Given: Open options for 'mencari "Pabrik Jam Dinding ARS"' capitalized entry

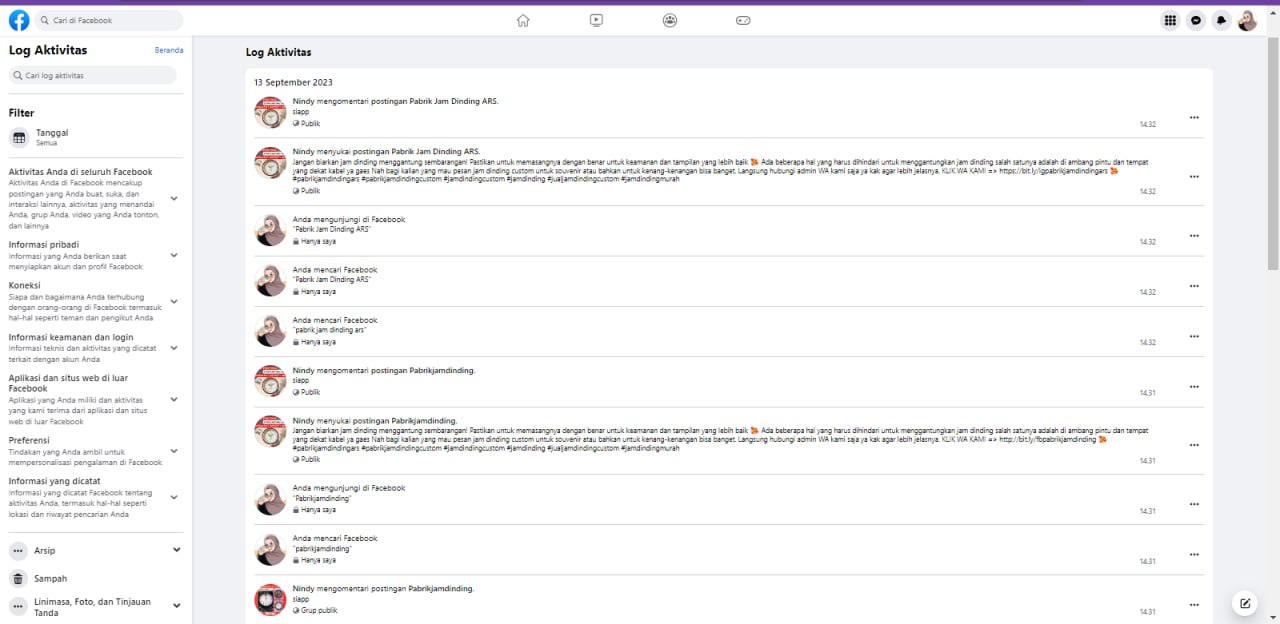Looking at the screenshot, I should click(1194, 286).
